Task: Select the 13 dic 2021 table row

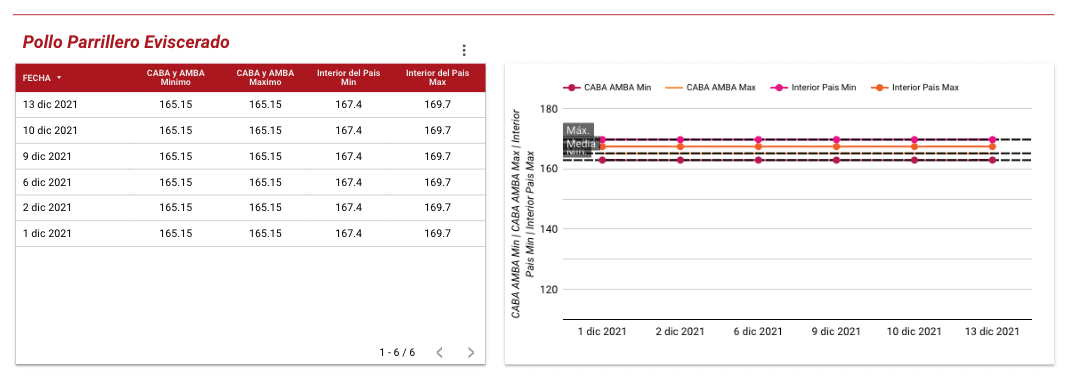Action: 250,105
